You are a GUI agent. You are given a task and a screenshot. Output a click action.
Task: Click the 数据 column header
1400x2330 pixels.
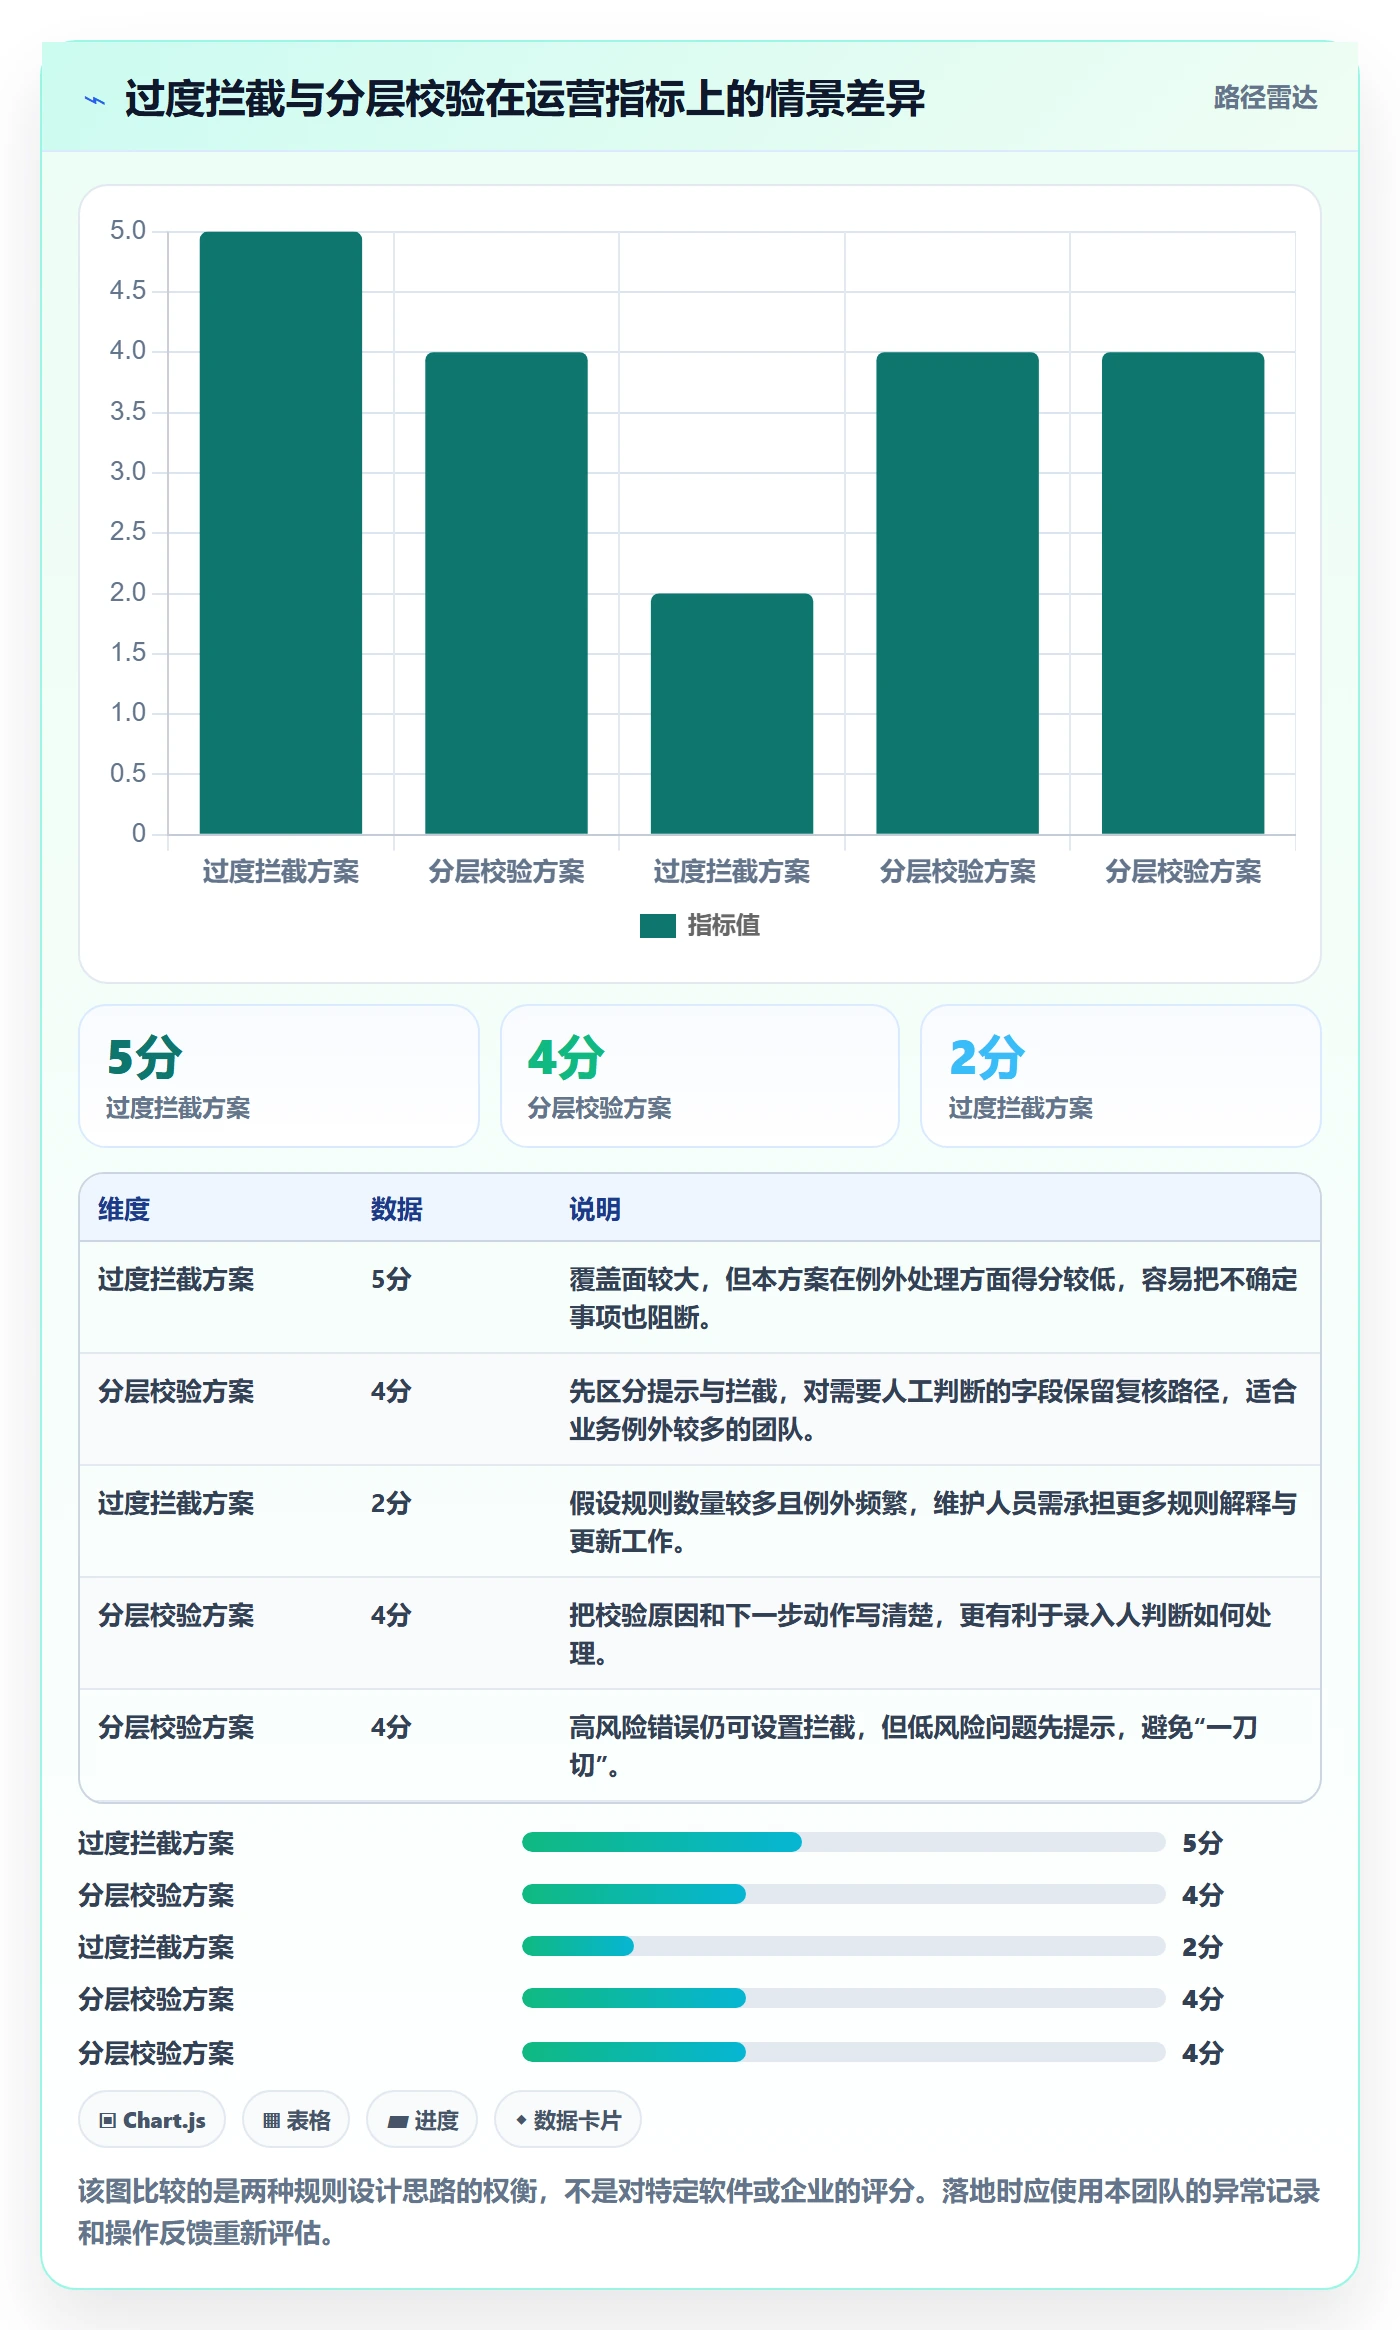coord(397,1209)
